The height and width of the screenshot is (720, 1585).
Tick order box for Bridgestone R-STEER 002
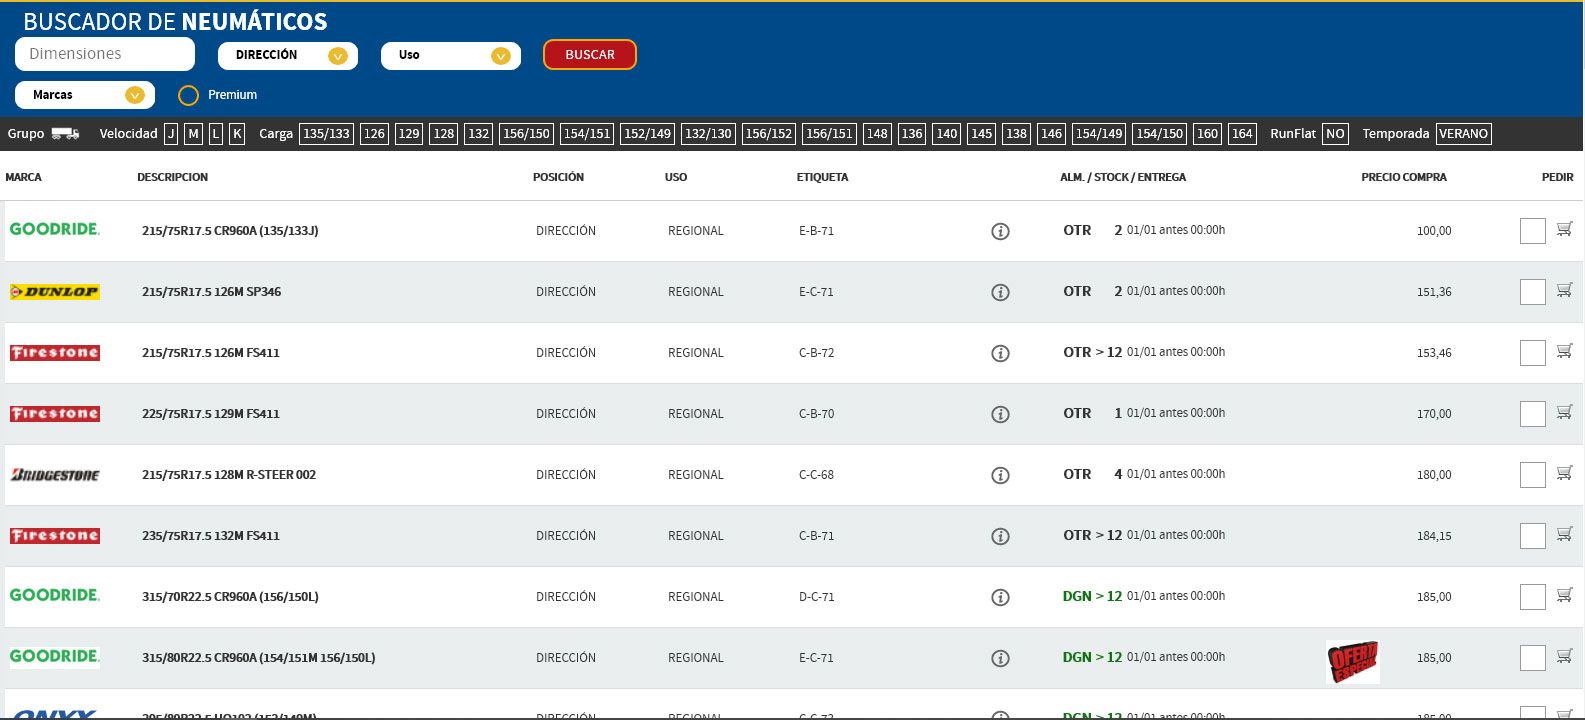(x=1532, y=475)
